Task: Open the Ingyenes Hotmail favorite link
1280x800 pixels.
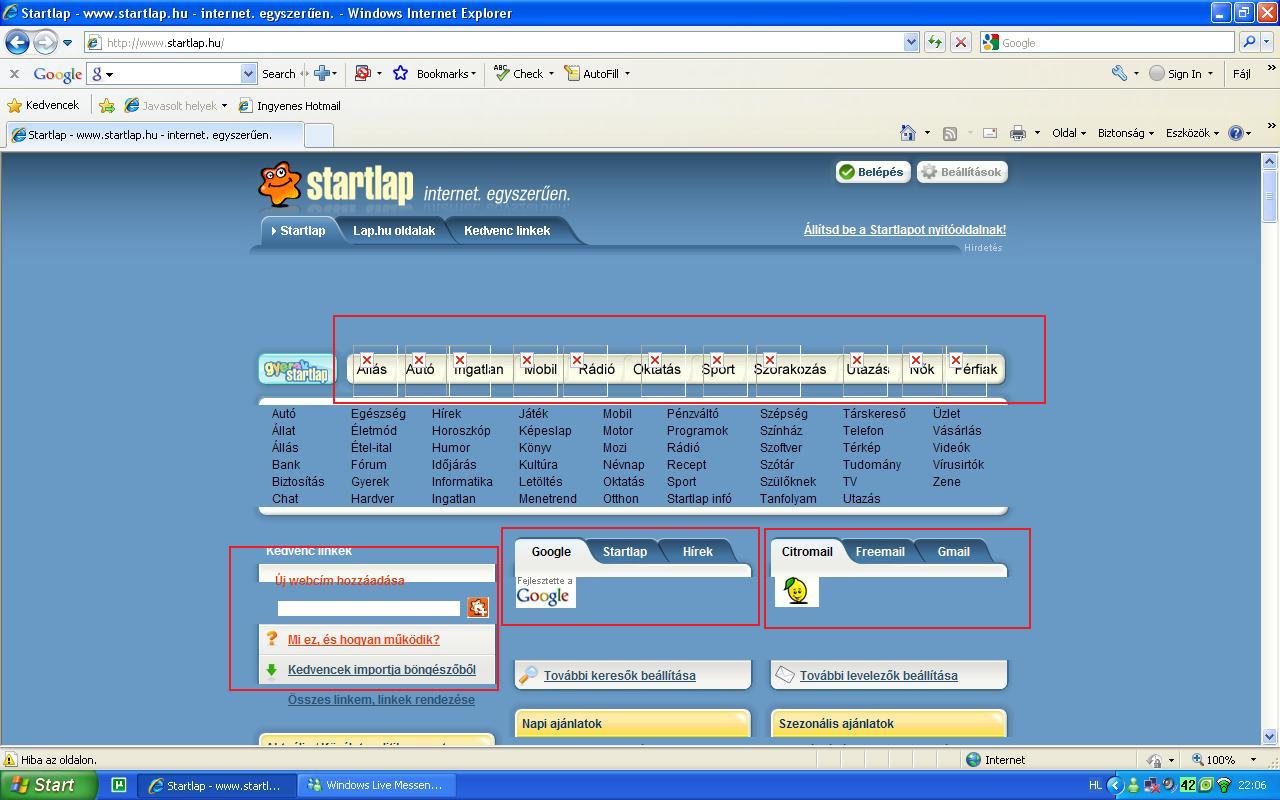Action: pyautogui.click(x=289, y=105)
